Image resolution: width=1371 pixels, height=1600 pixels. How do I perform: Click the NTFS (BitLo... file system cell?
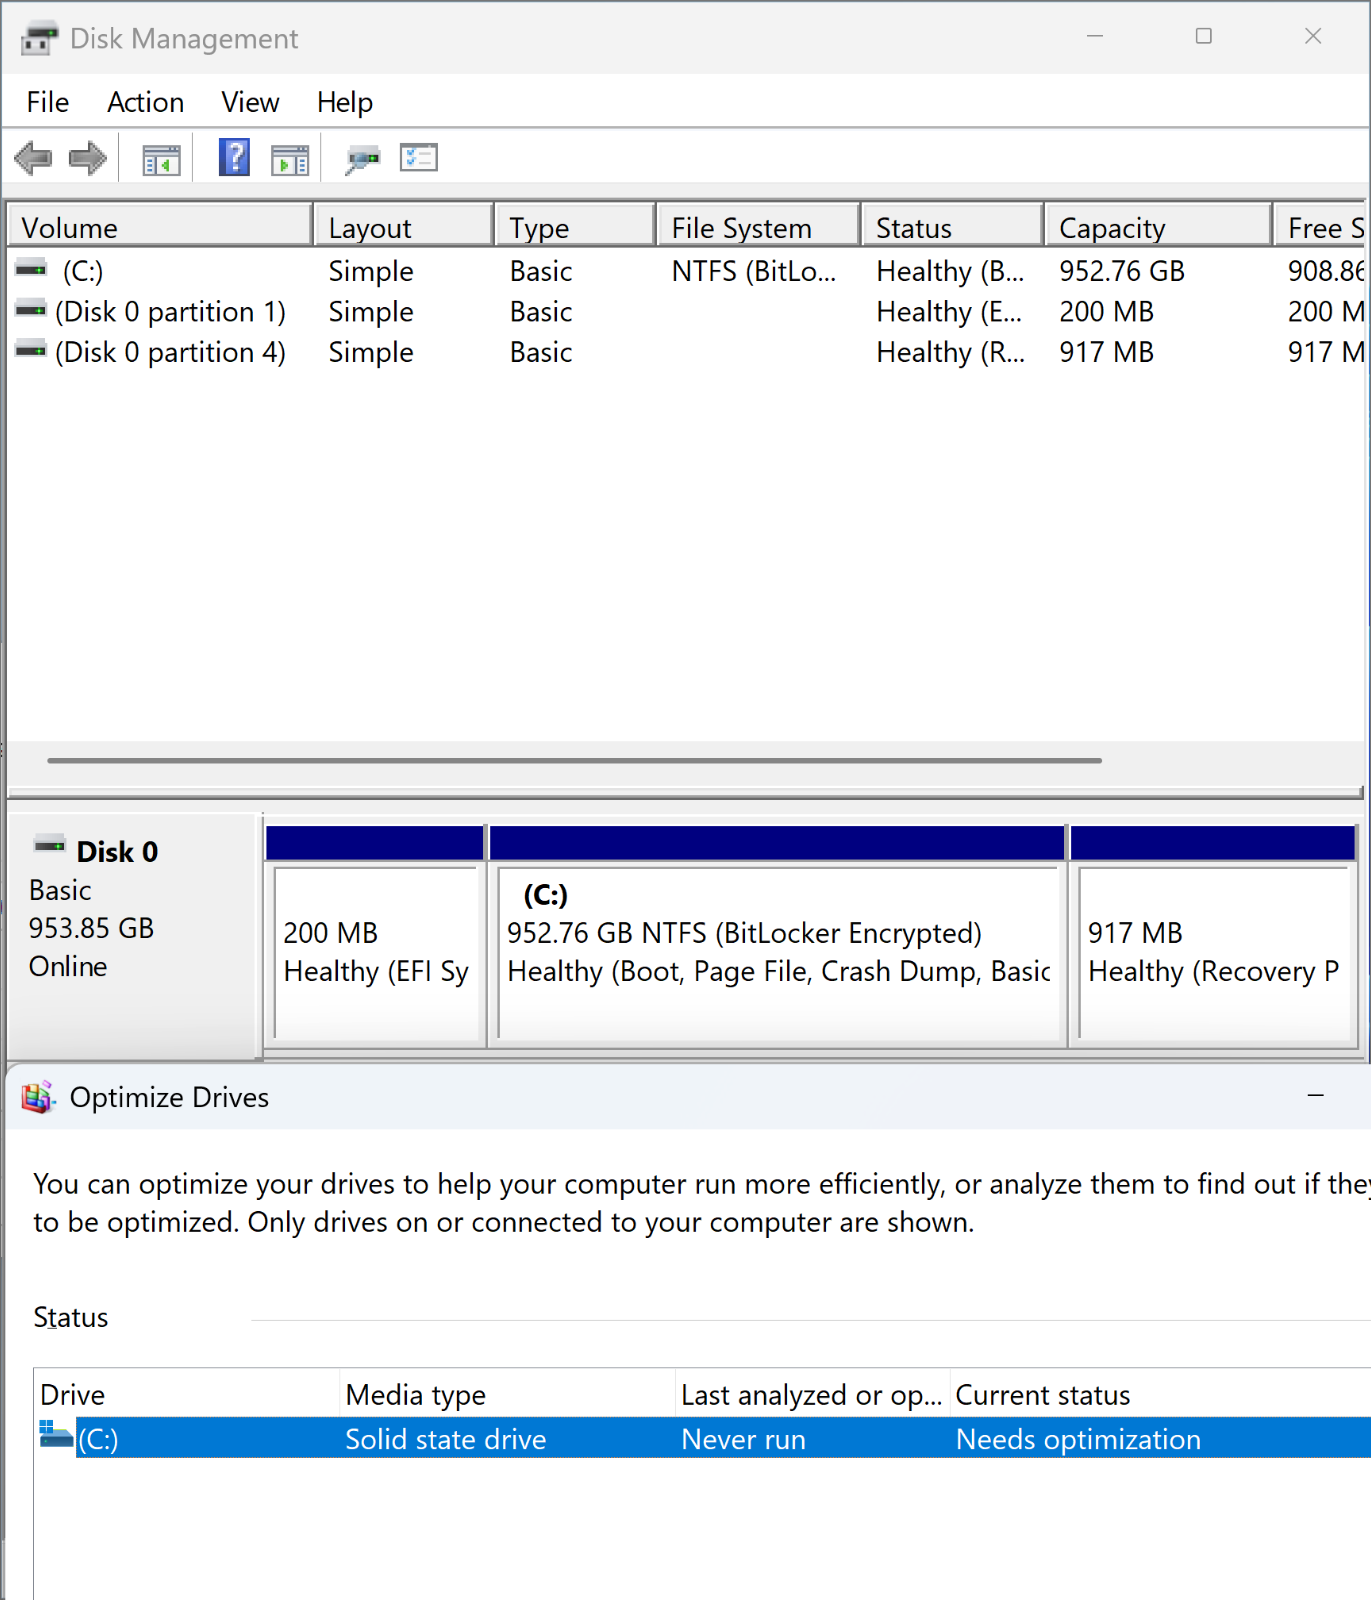(754, 271)
